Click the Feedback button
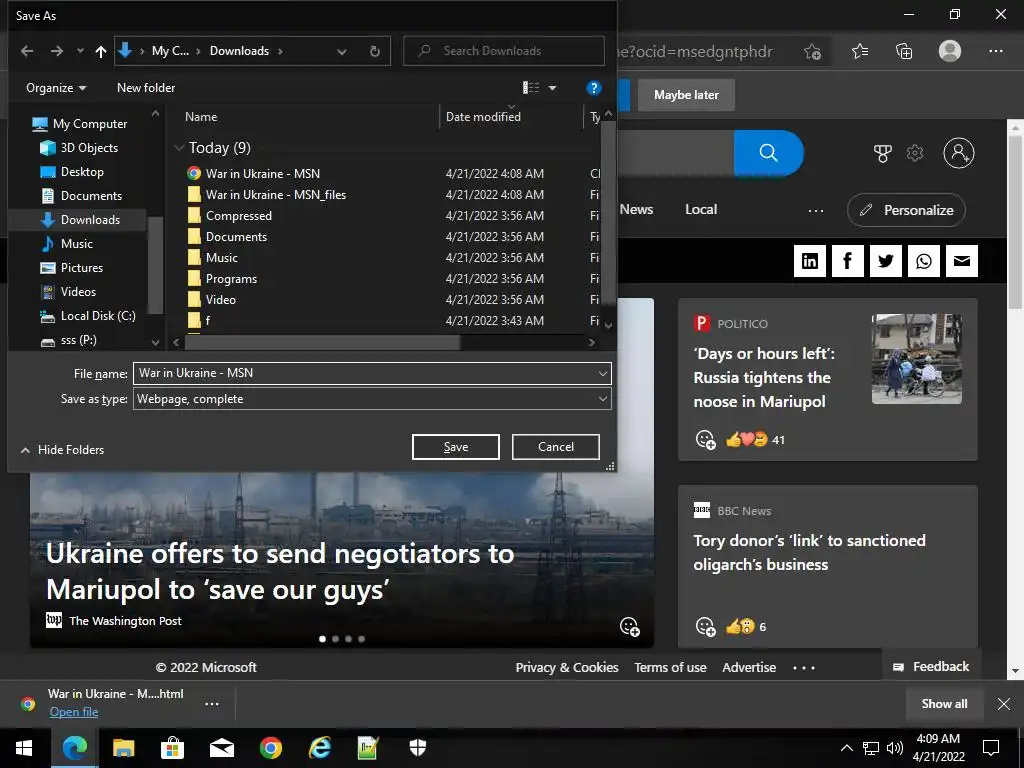The height and width of the screenshot is (768, 1024). pos(931,667)
